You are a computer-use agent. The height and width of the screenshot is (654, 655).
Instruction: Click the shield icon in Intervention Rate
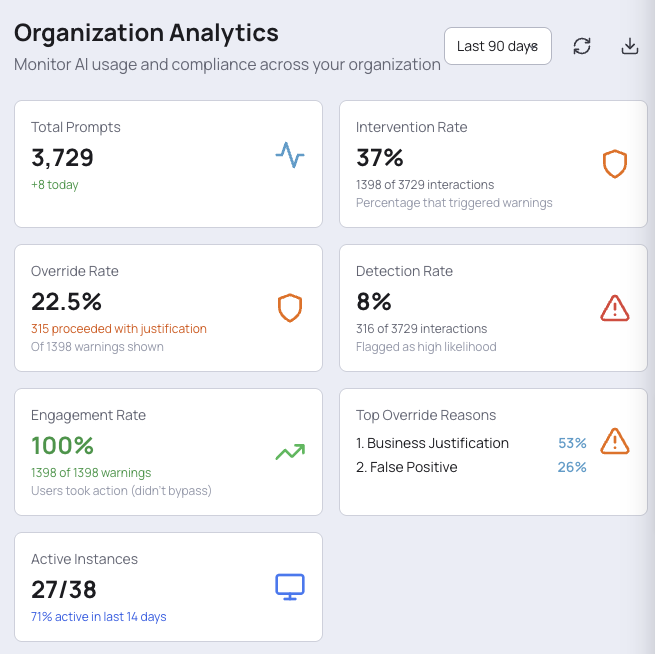(x=614, y=164)
